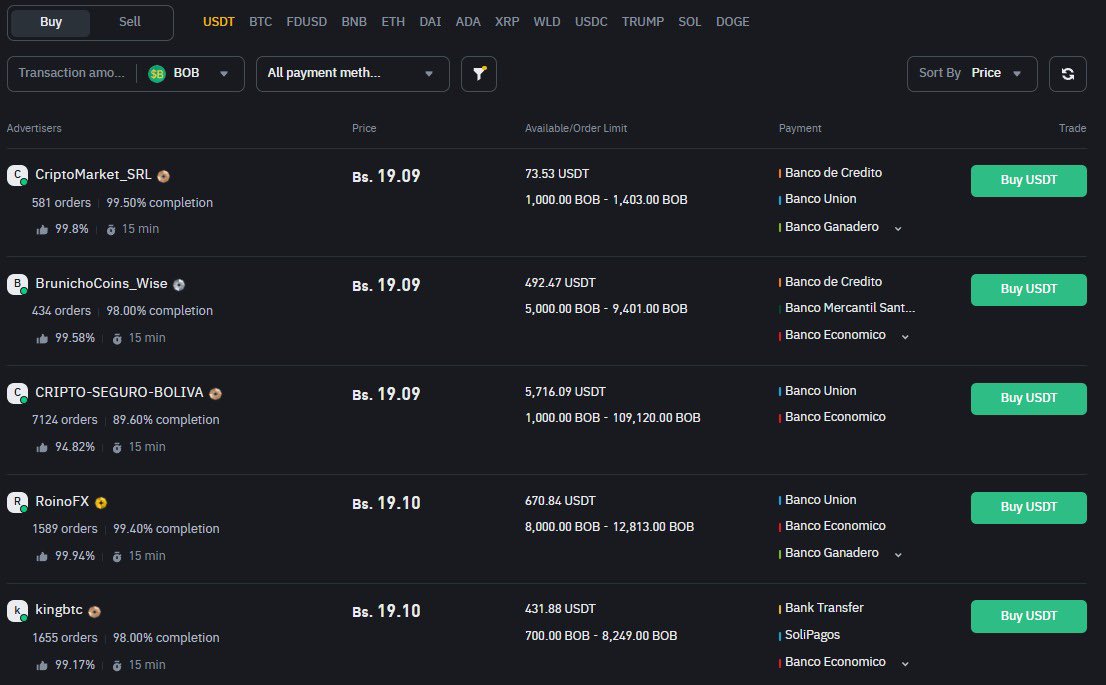The height and width of the screenshot is (685, 1106).
Task: Click thumbs-up icon in RoinoFX row
Action: (42, 557)
